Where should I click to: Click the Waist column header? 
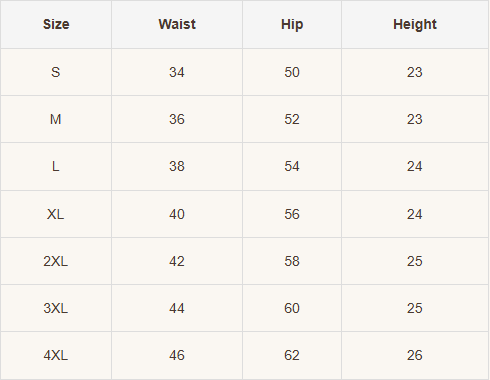click(x=177, y=24)
